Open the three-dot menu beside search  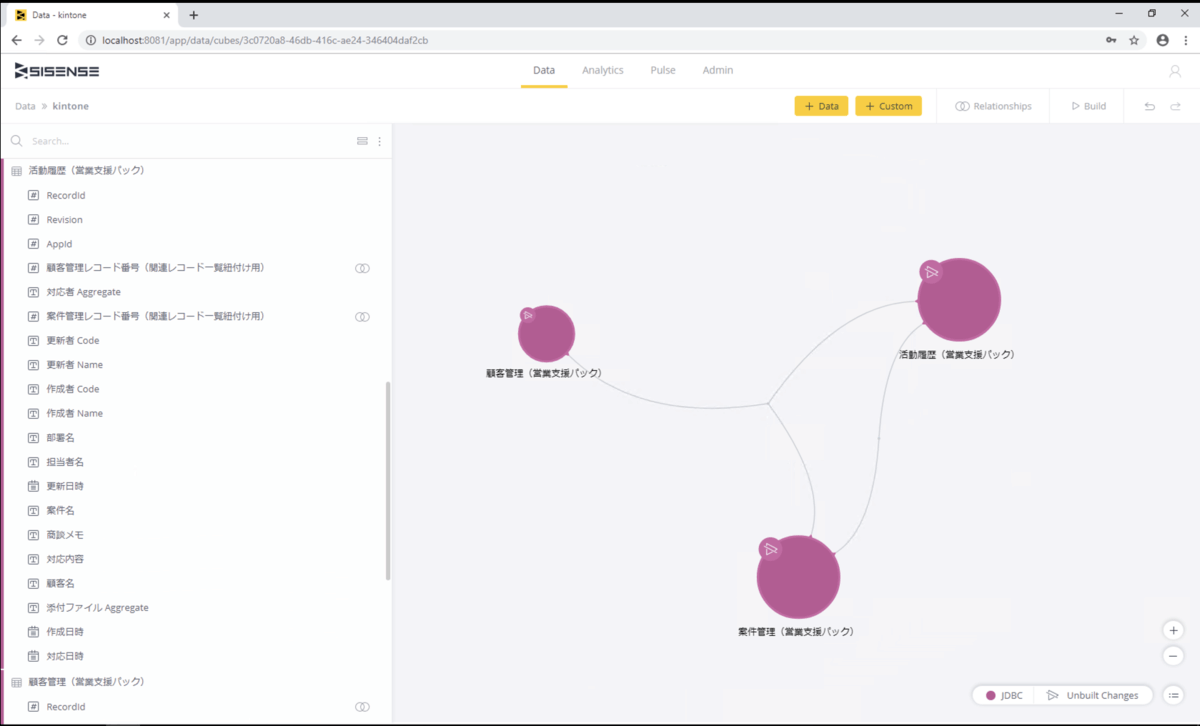[379, 141]
